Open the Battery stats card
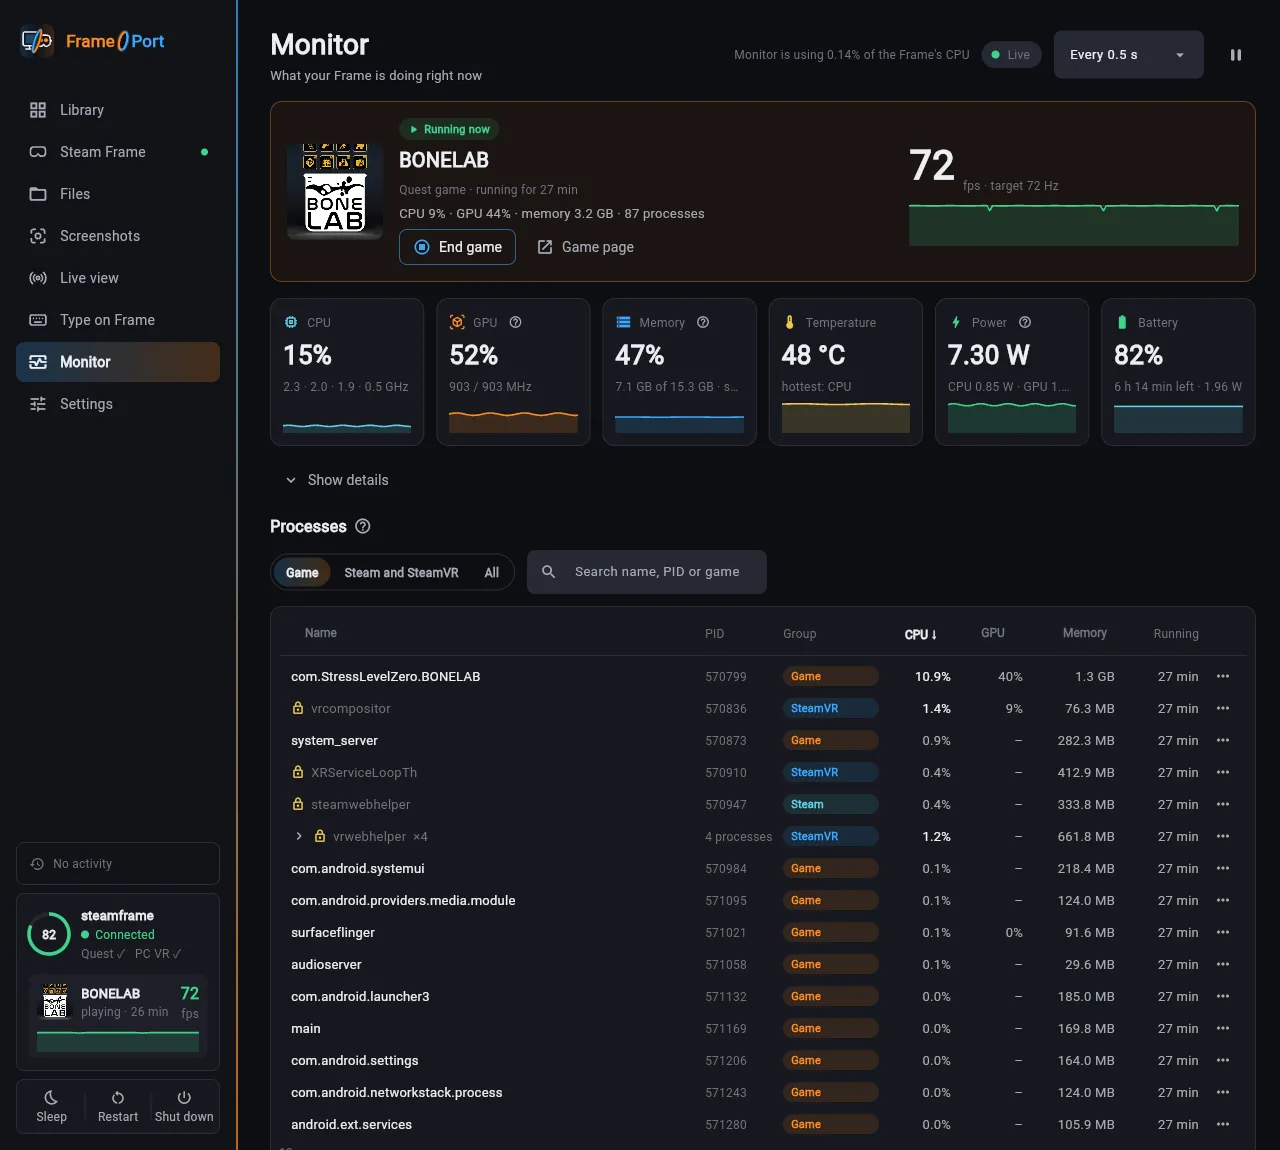1280x1150 pixels. coord(1178,372)
